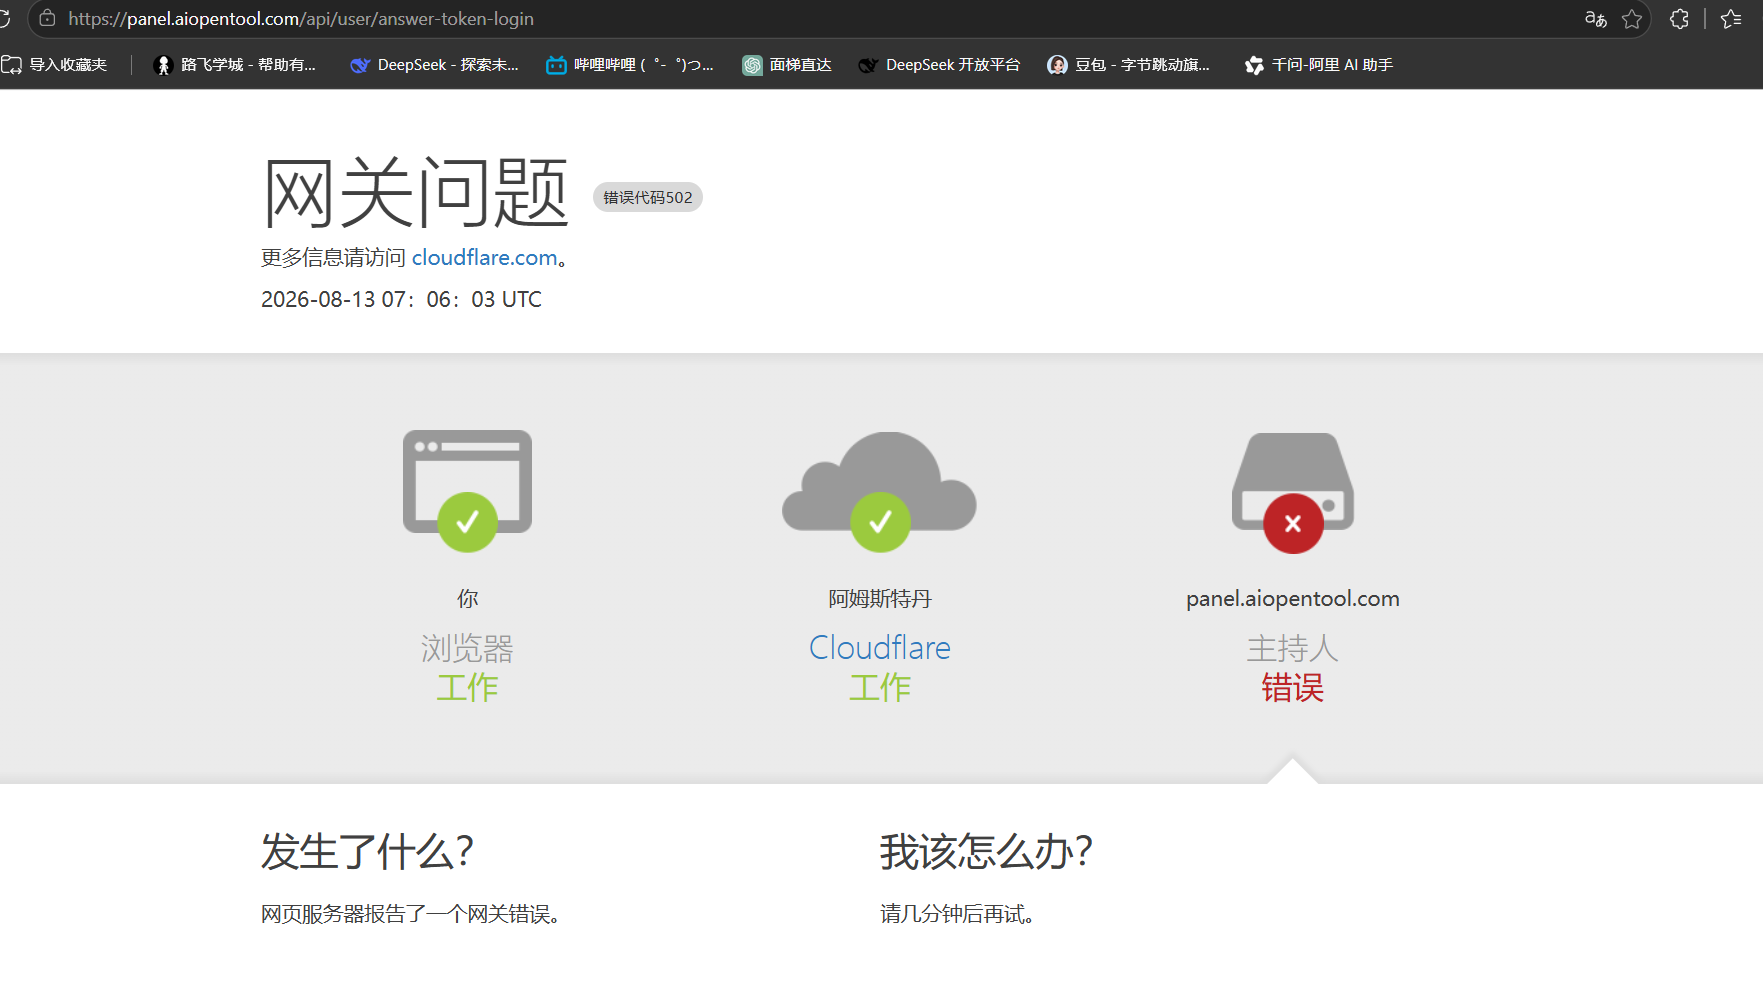View site security info lock icon

click(47, 19)
